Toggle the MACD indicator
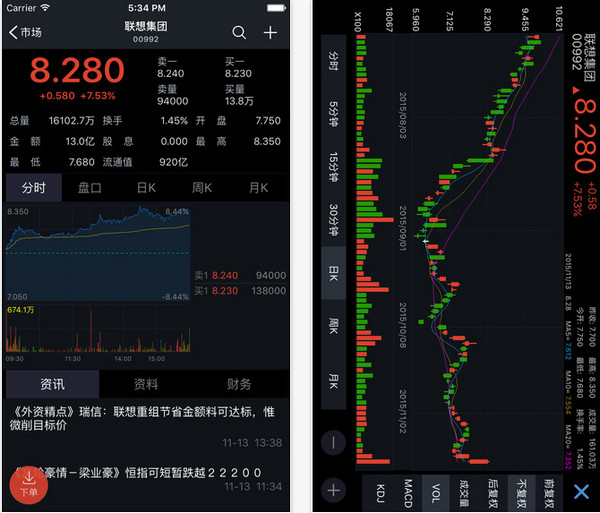Image resolution: width=600 pixels, height=513 pixels. tap(408, 493)
